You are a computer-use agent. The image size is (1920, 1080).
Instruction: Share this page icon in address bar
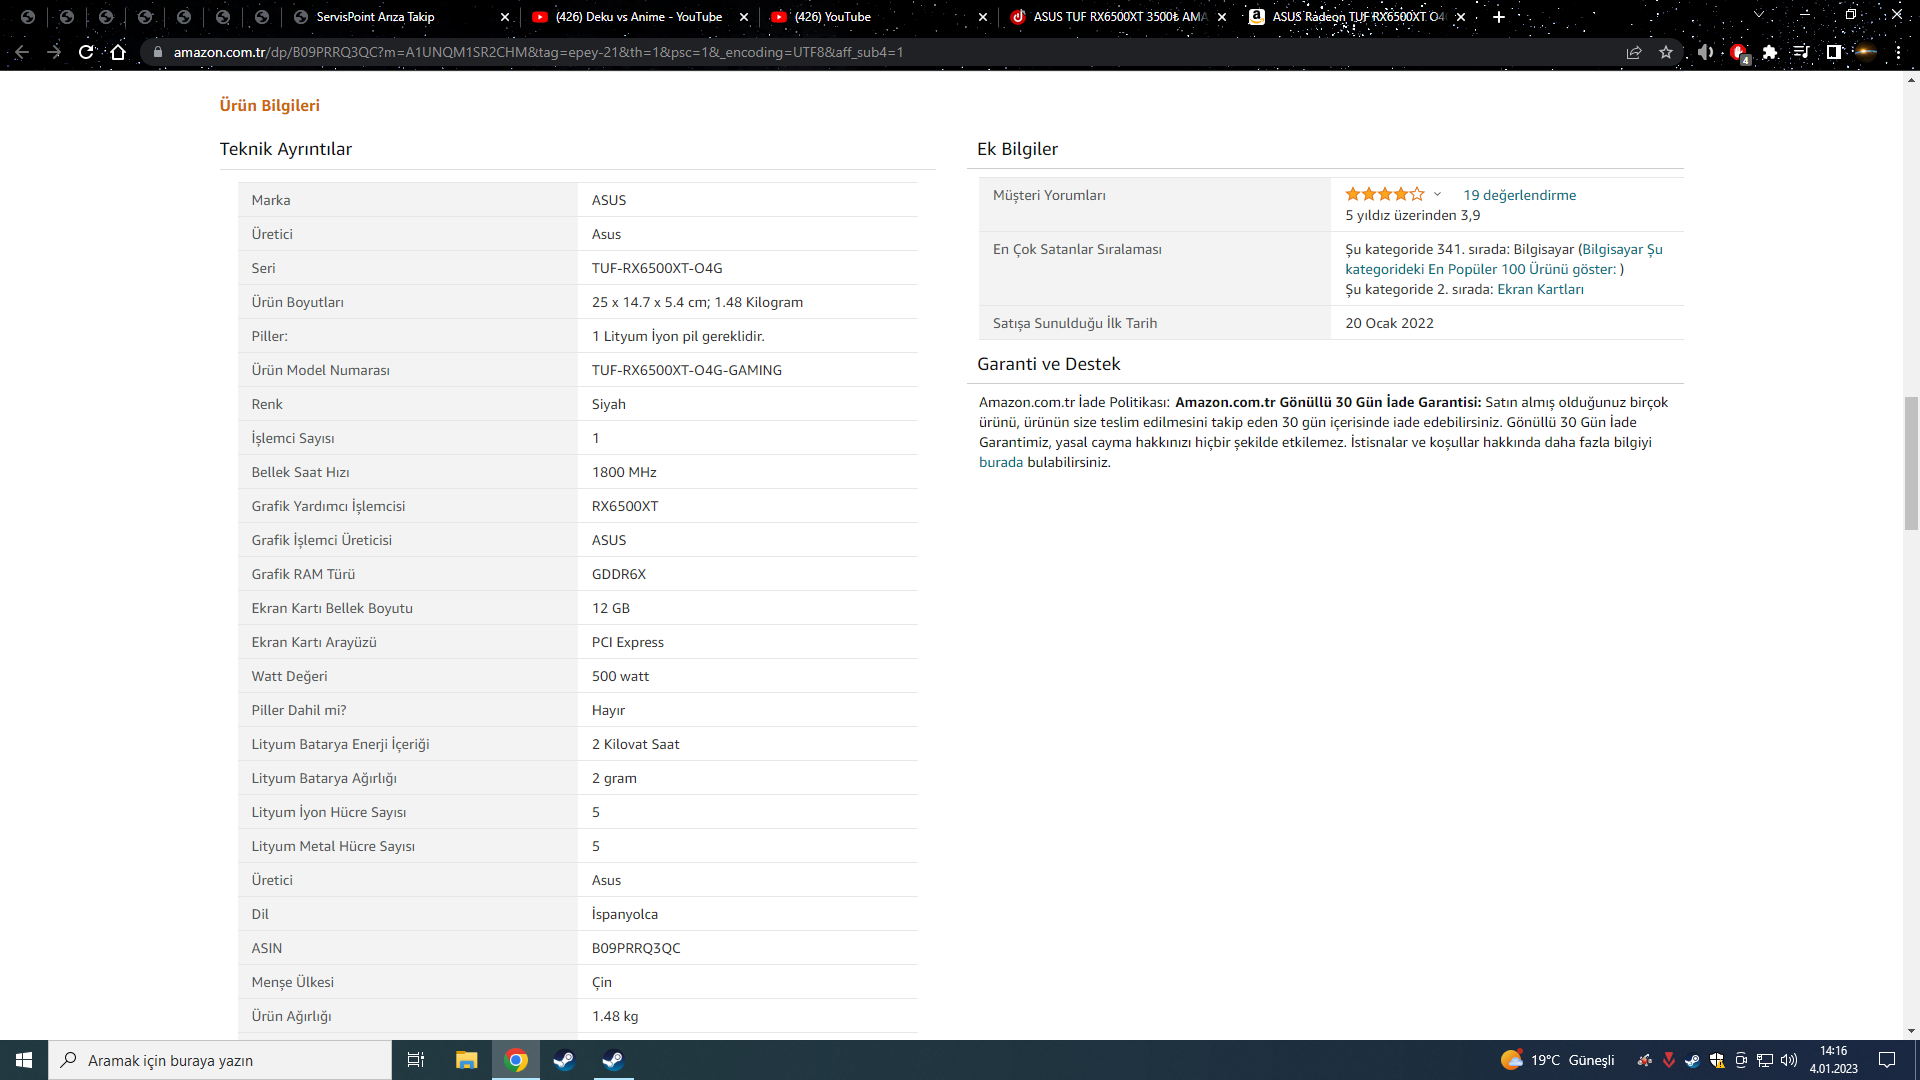pyautogui.click(x=1634, y=52)
